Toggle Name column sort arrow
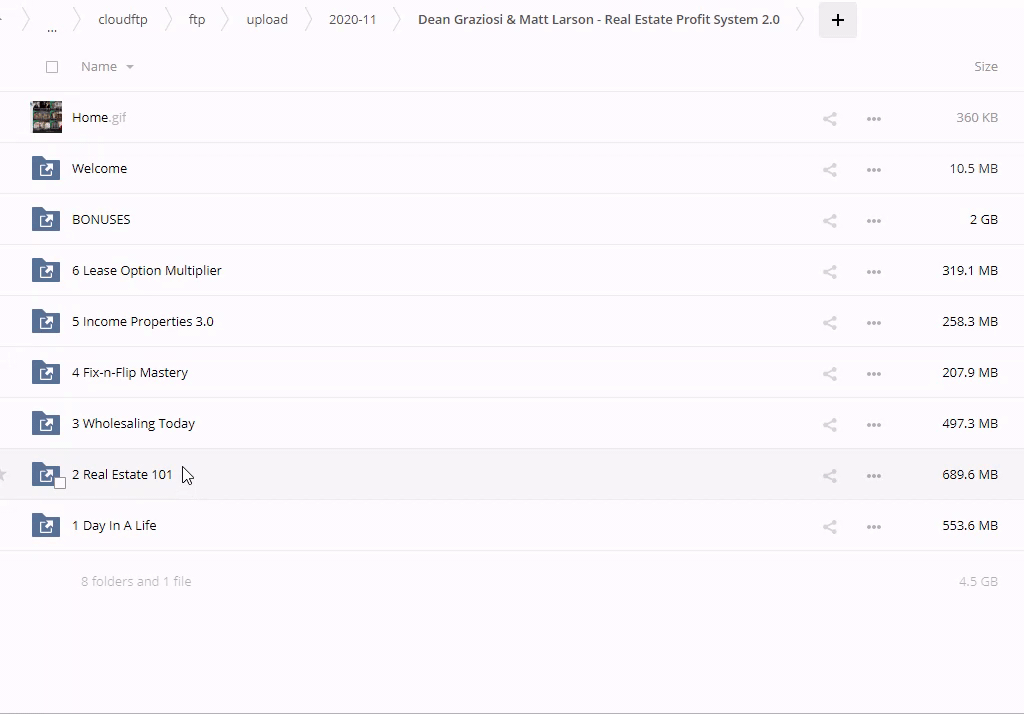Viewport: 1024px width, 714px height. click(130, 67)
